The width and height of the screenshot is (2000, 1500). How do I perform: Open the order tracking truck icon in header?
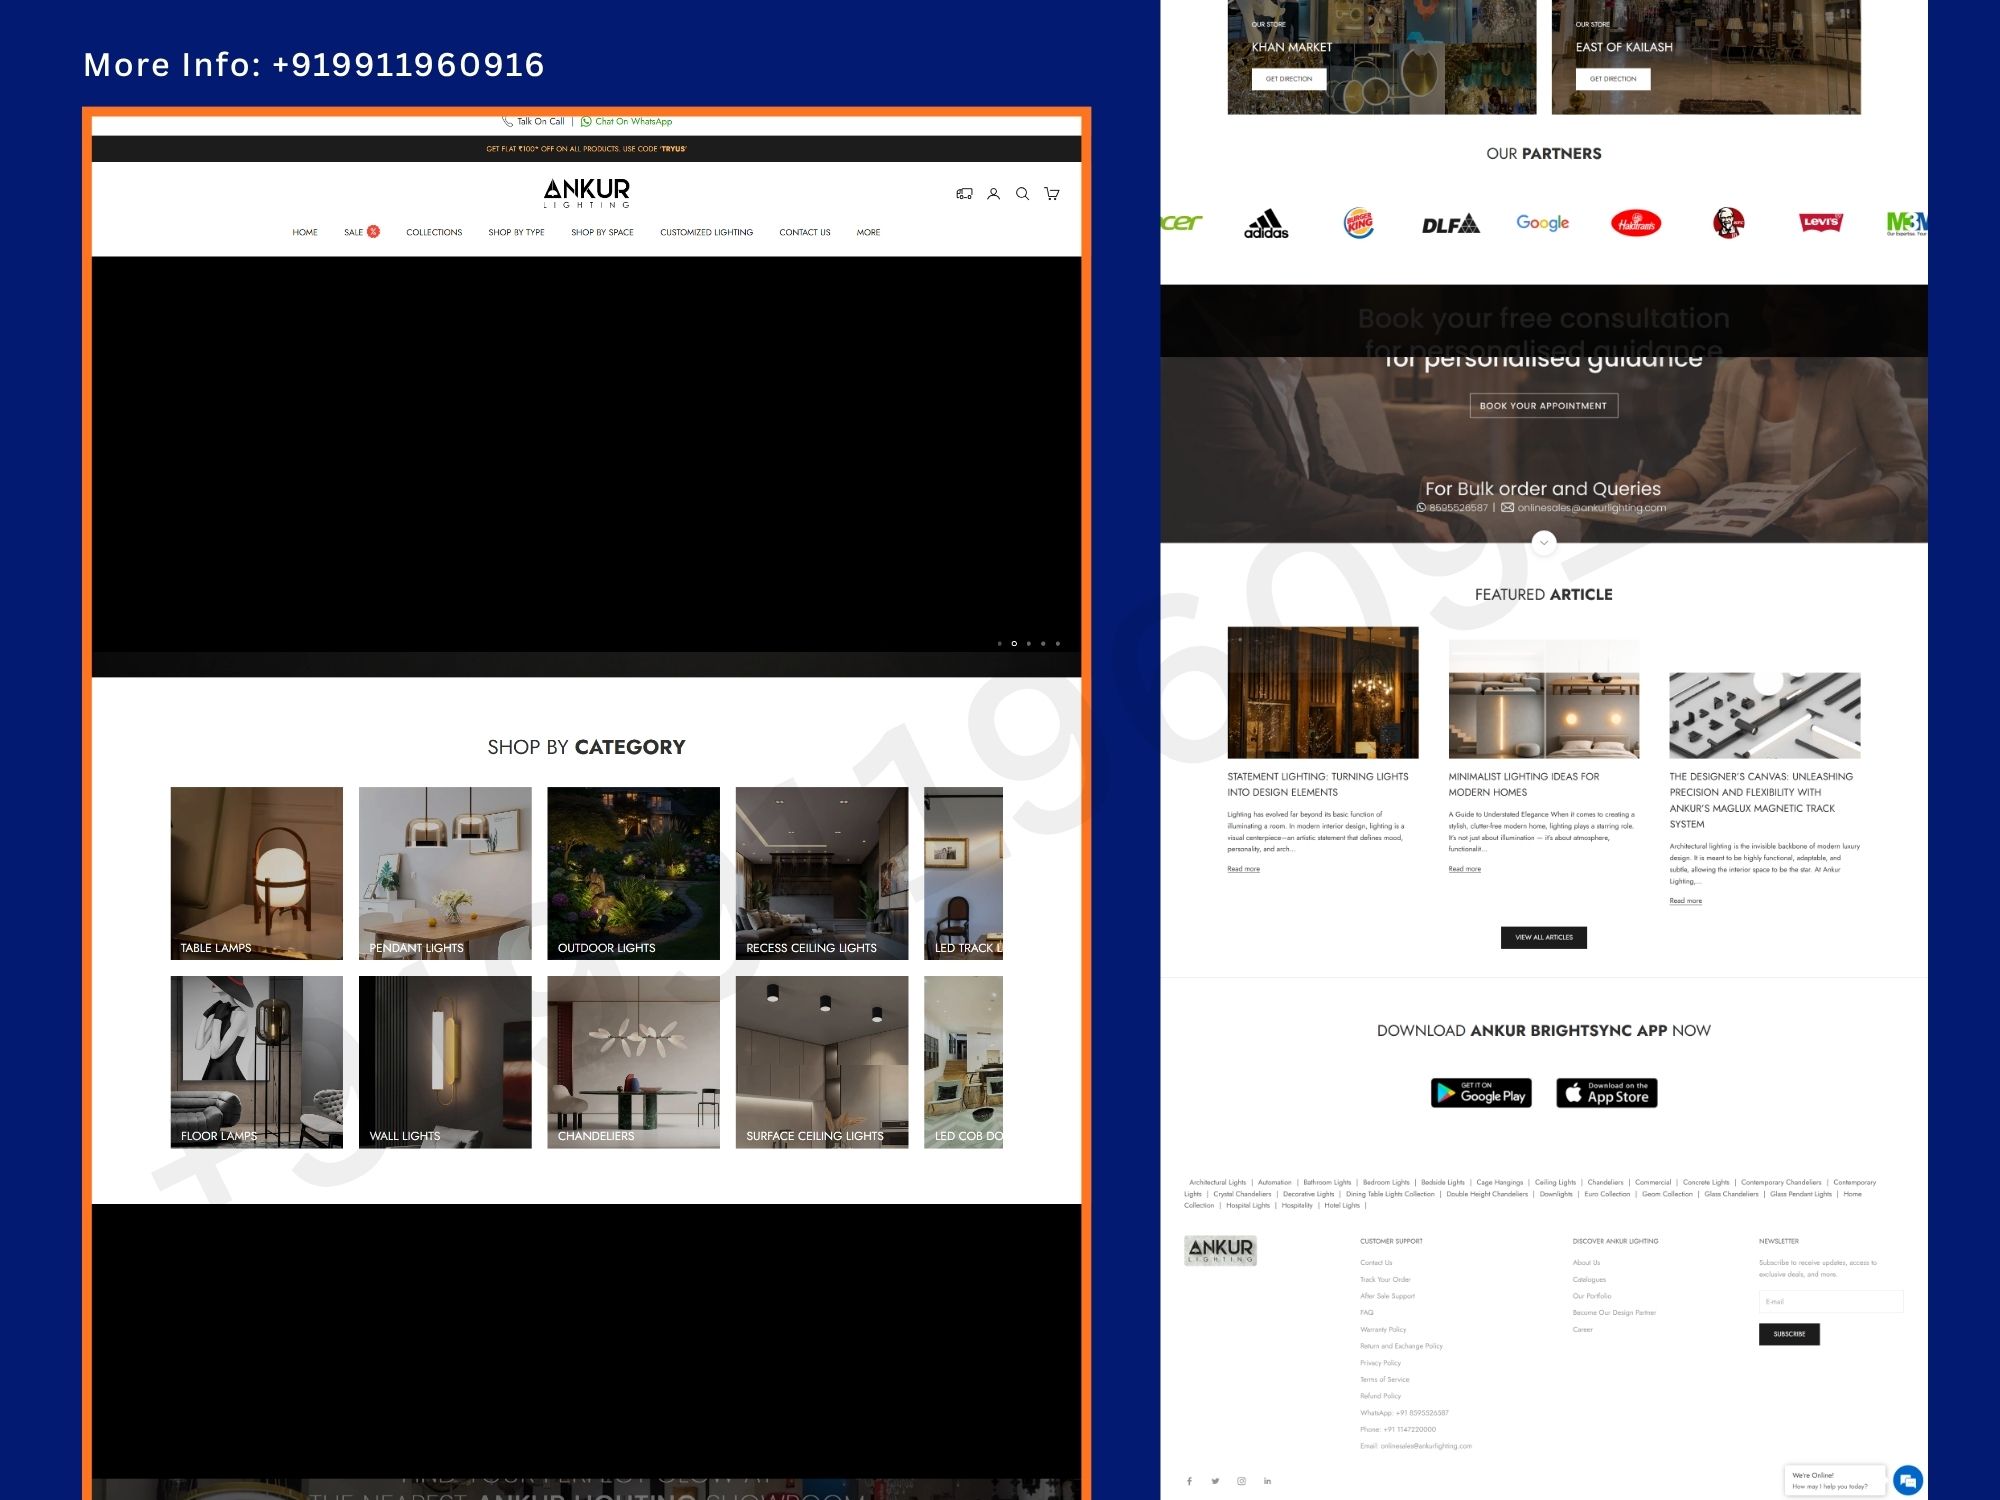click(964, 193)
